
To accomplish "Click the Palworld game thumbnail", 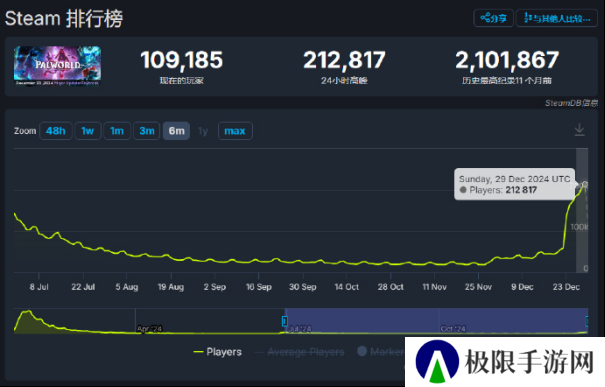I will click(x=57, y=66).
